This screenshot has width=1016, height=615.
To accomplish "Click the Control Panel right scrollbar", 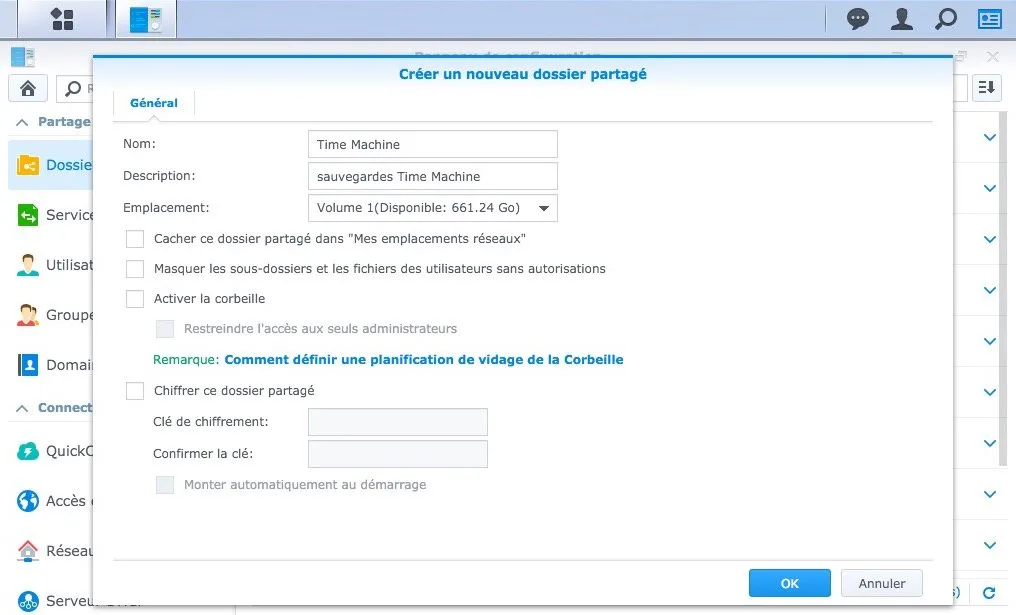I will pos(1004,288).
